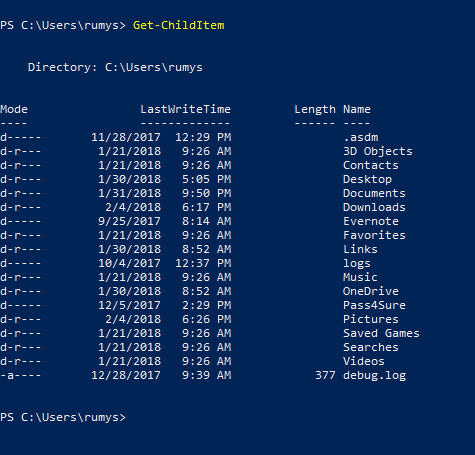This screenshot has height=455, width=475.
Task: Click the Videos directory name
Action: tap(364, 361)
